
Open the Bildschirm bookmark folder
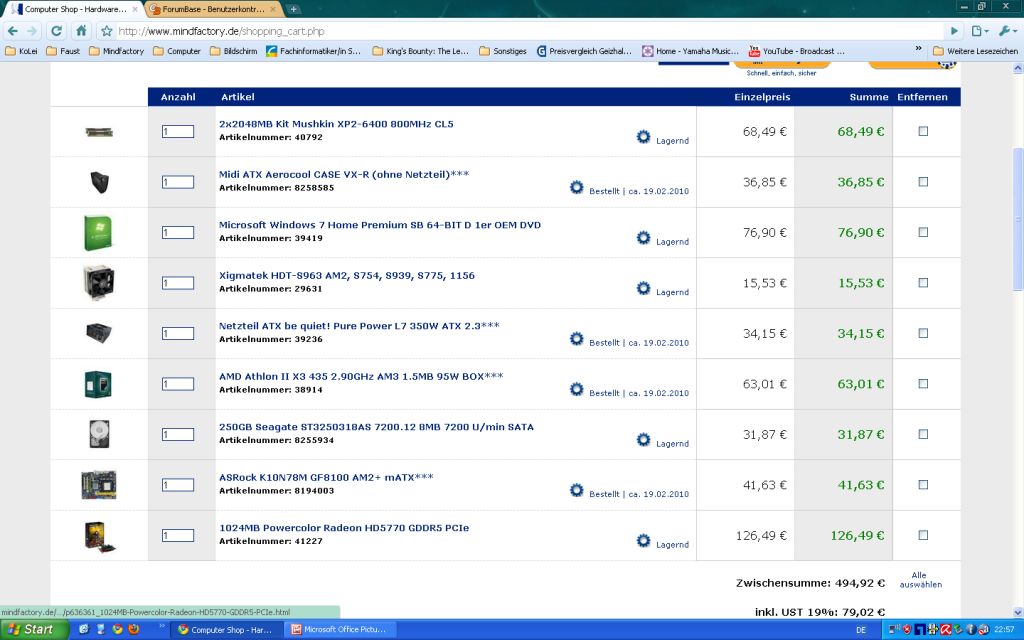pyautogui.click(x=234, y=51)
